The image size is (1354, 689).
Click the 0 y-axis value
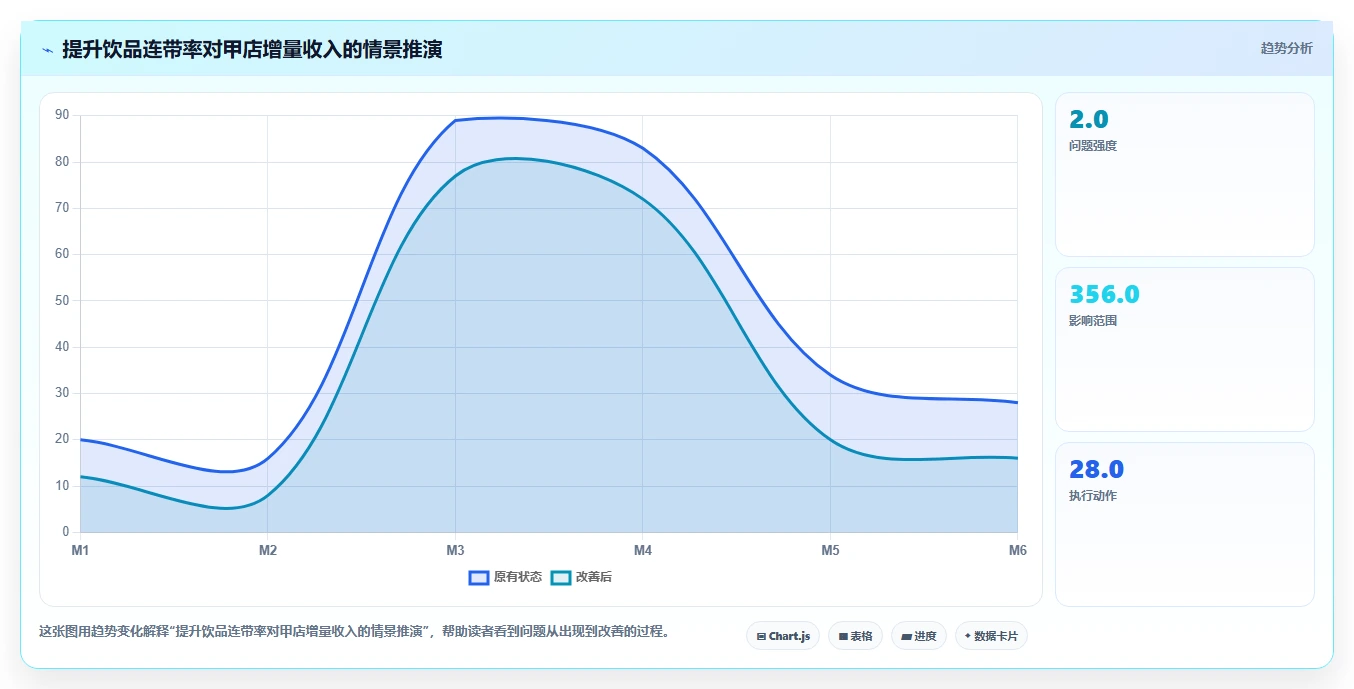coord(66,532)
